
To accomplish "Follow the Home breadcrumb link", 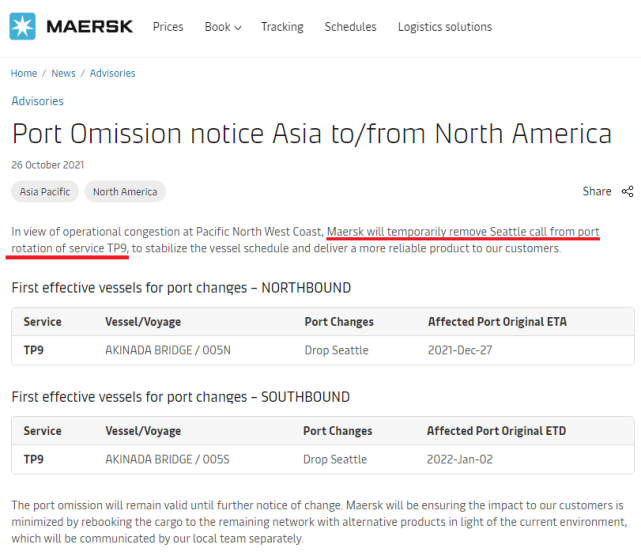I will pyautogui.click(x=24, y=73).
